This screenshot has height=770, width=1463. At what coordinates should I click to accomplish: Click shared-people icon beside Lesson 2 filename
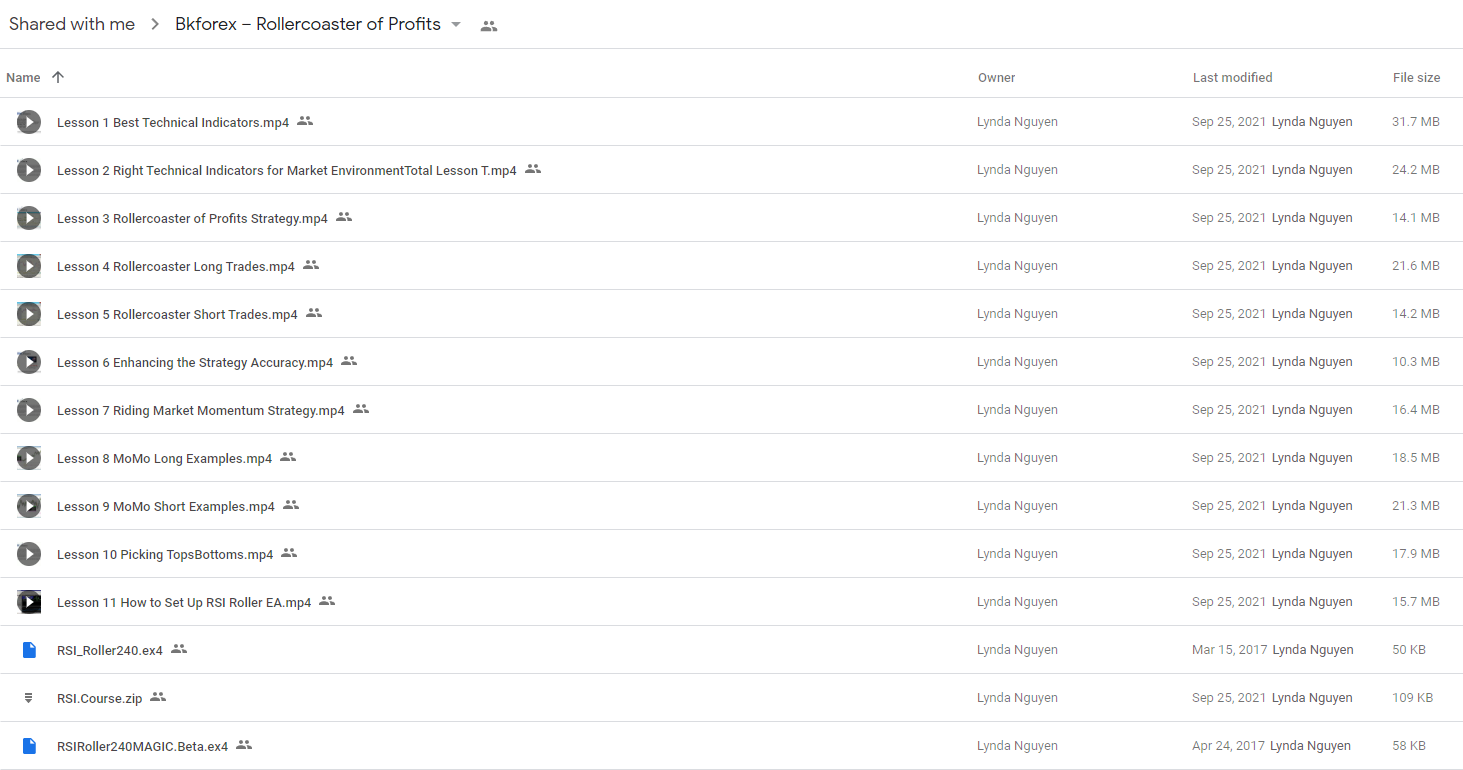click(533, 169)
